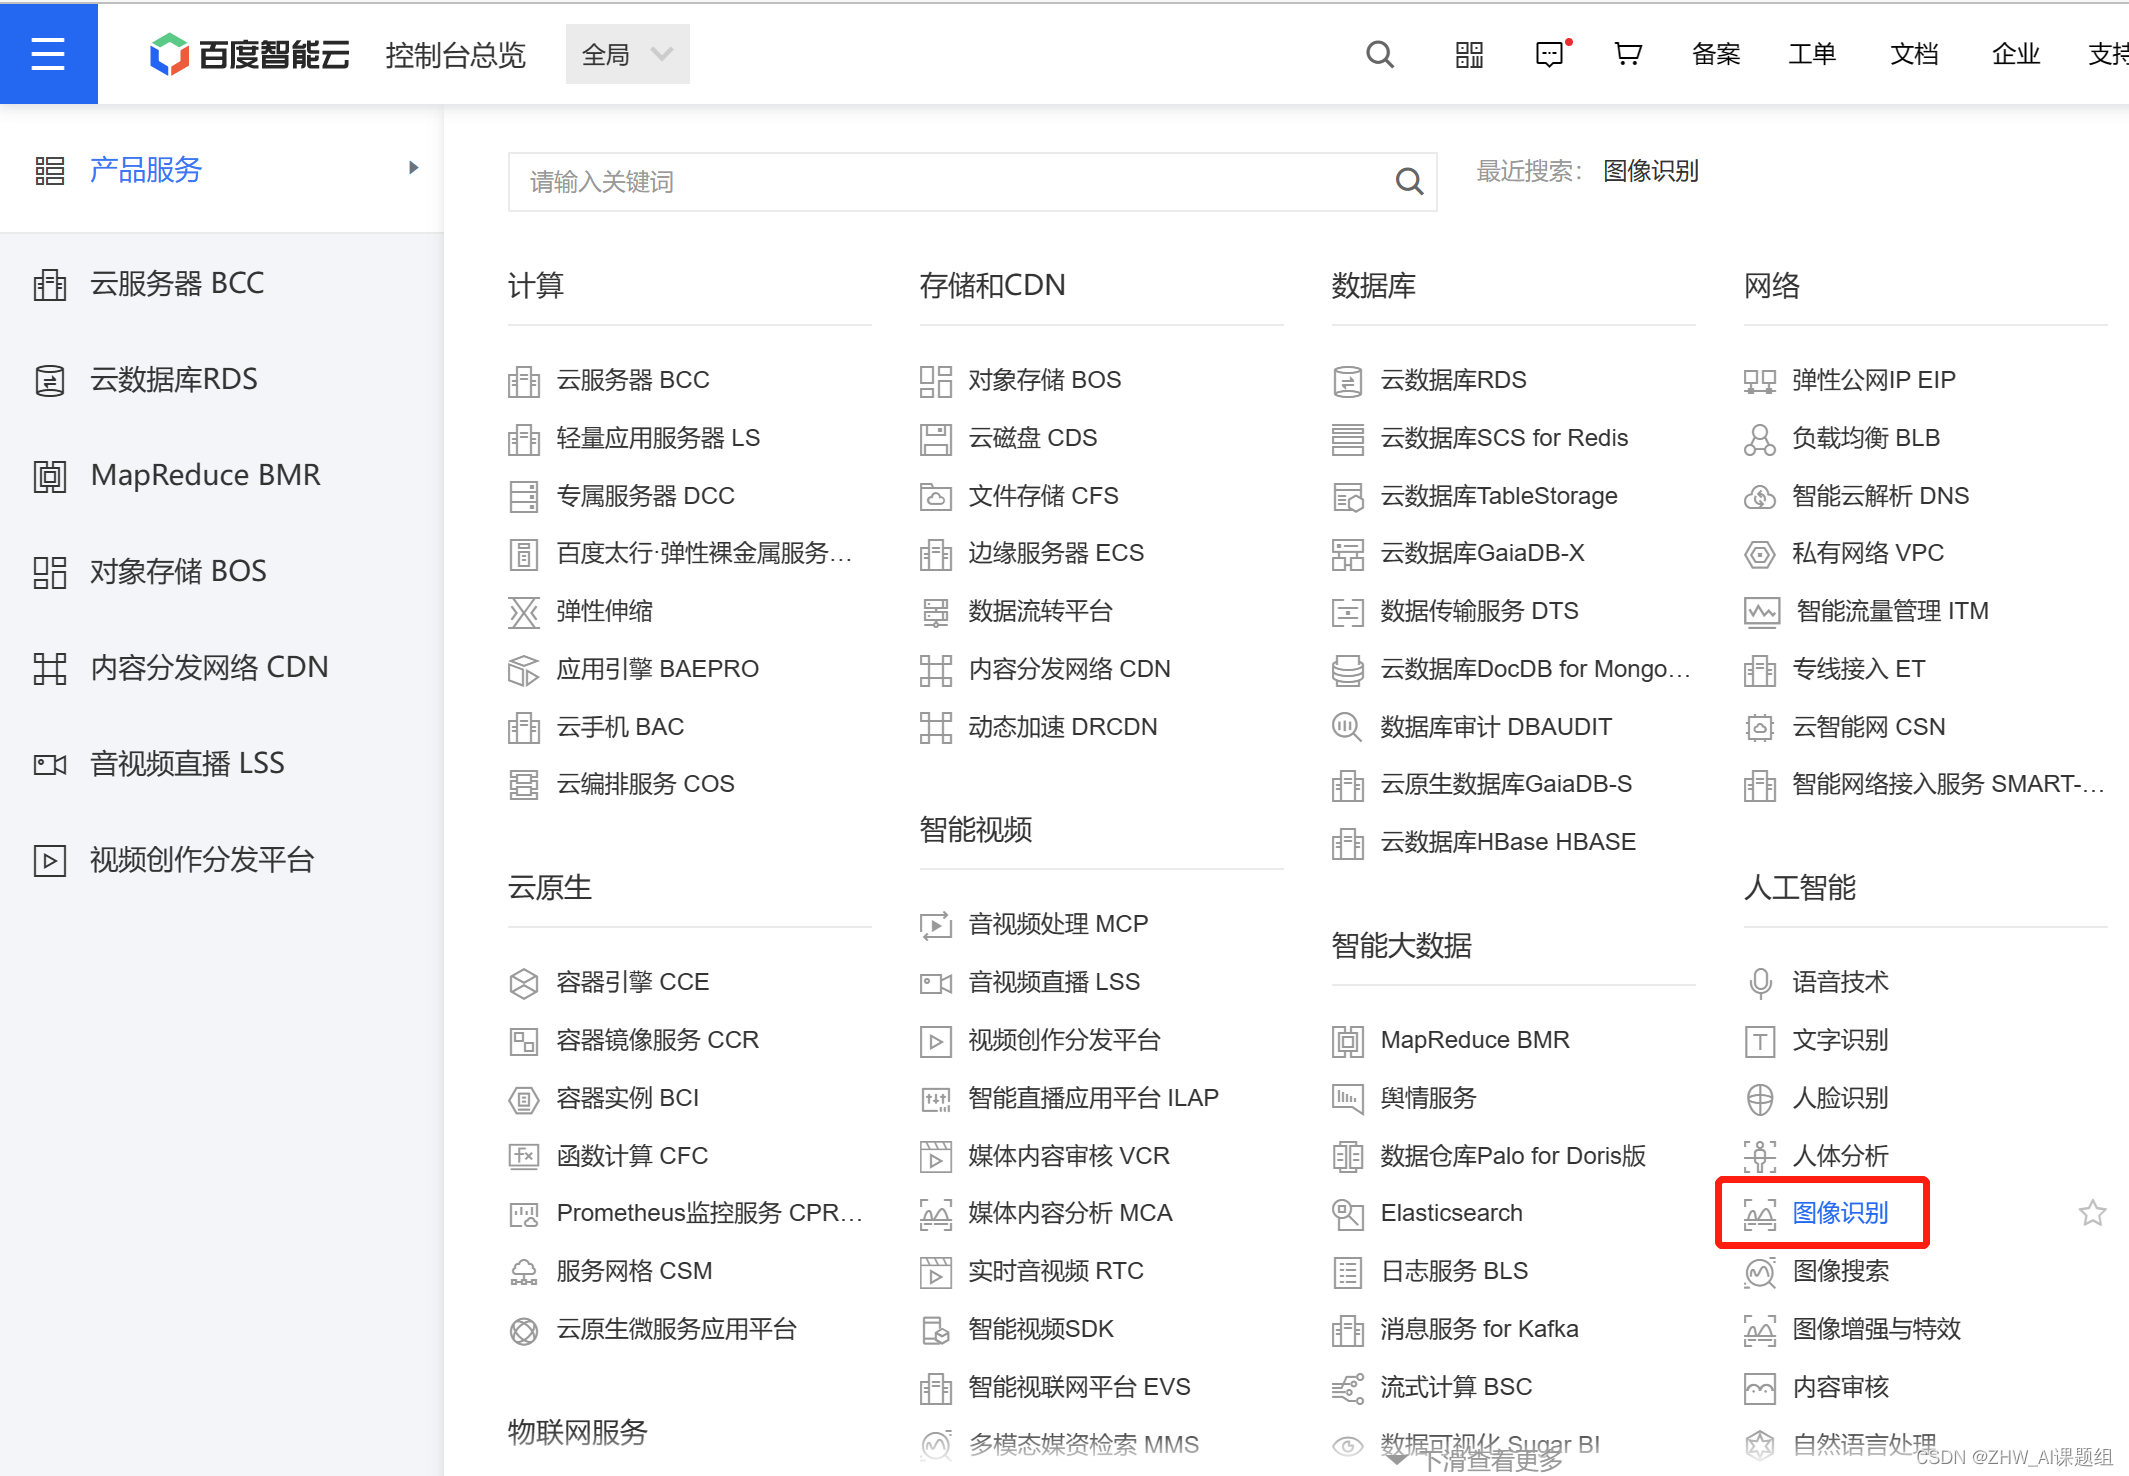
Task: Open the 图像识别 service link
Action: point(1839,1213)
